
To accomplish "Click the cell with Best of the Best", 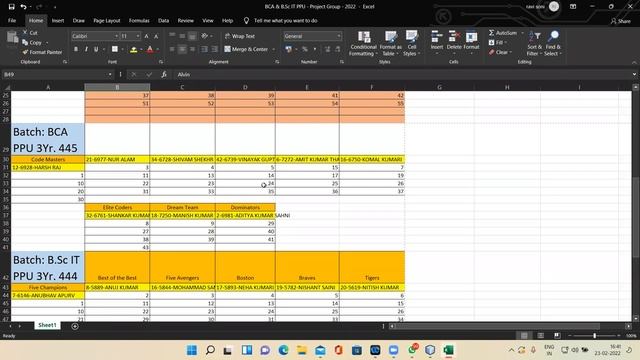I will point(117,267).
